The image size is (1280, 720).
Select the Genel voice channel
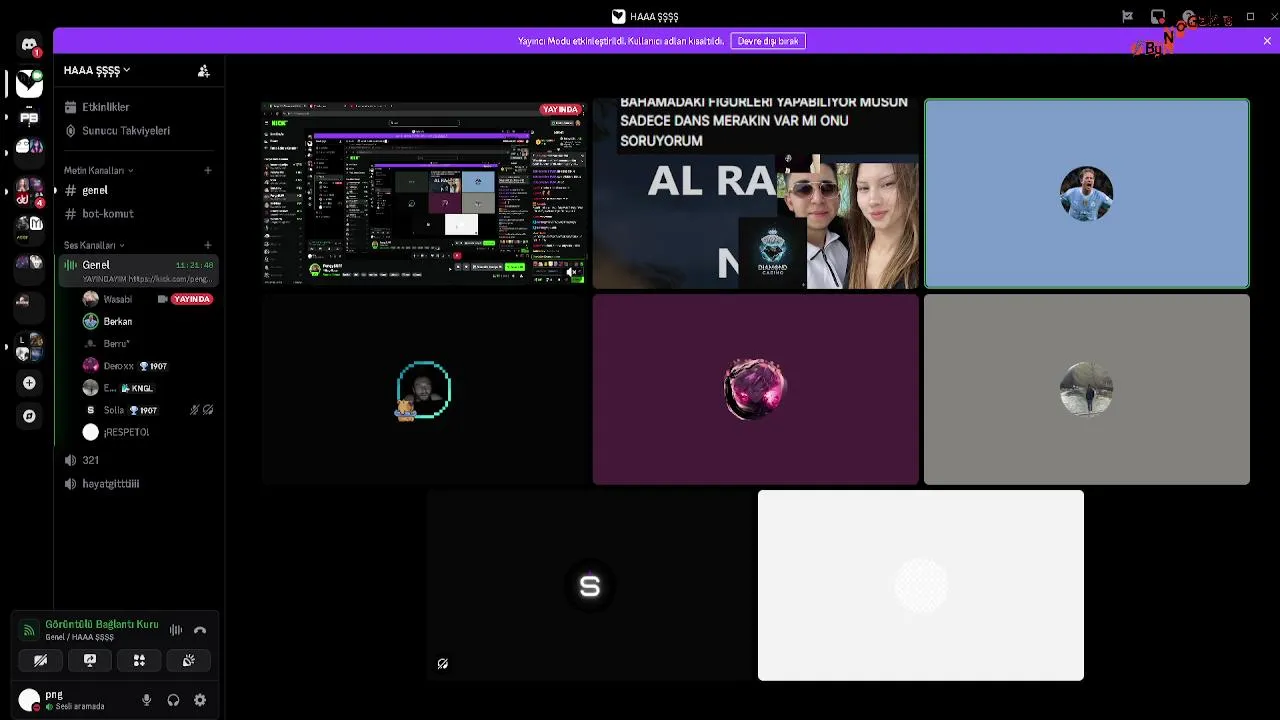pyautogui.click(x=139, y=271)
